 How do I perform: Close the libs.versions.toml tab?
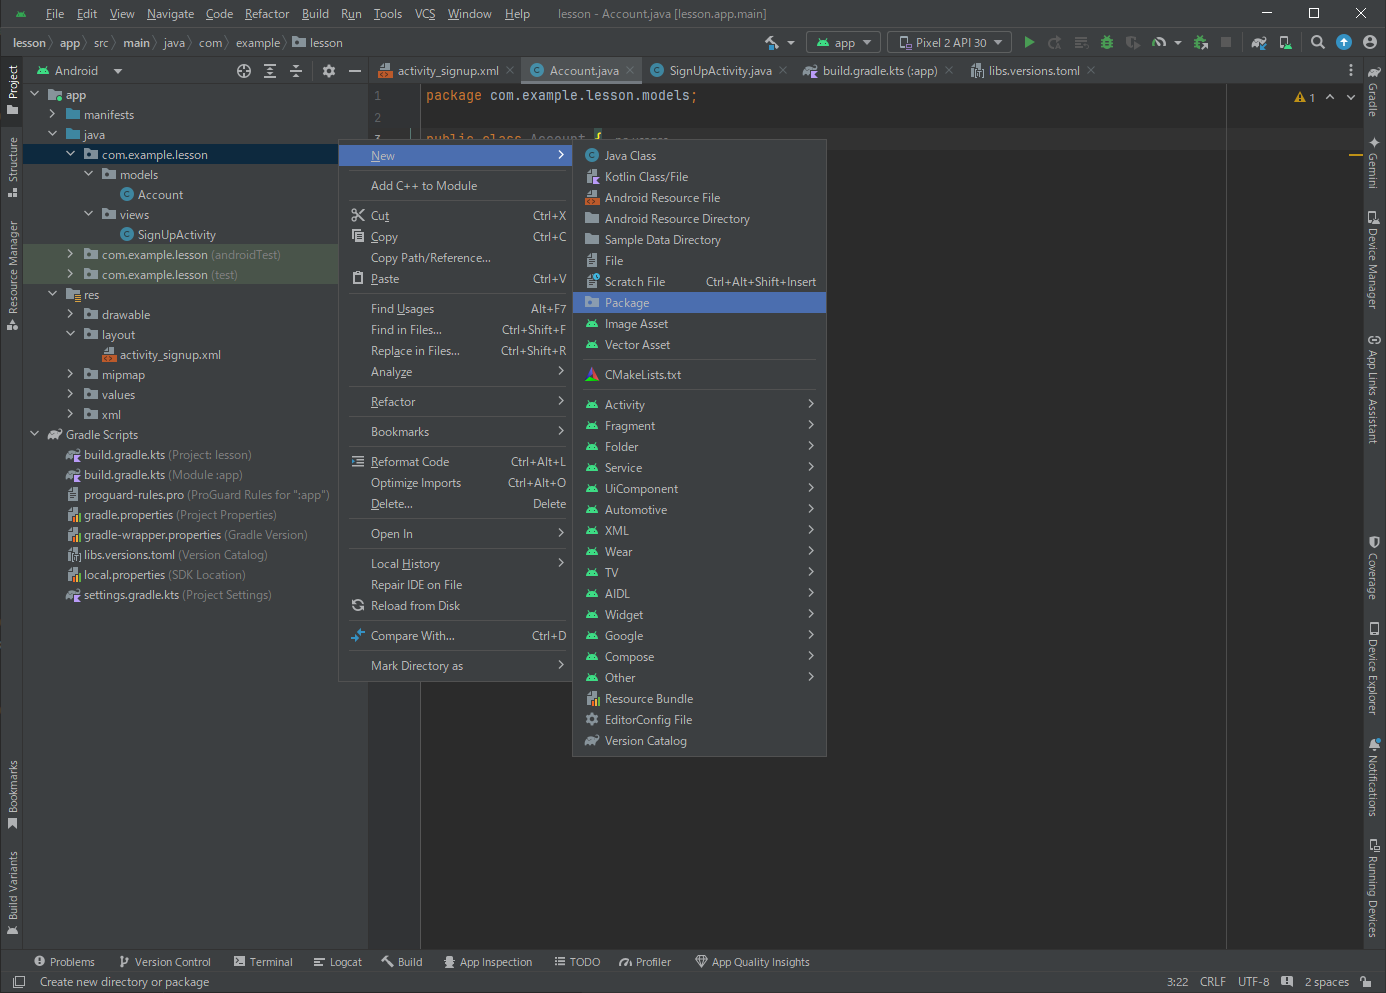1091,70
